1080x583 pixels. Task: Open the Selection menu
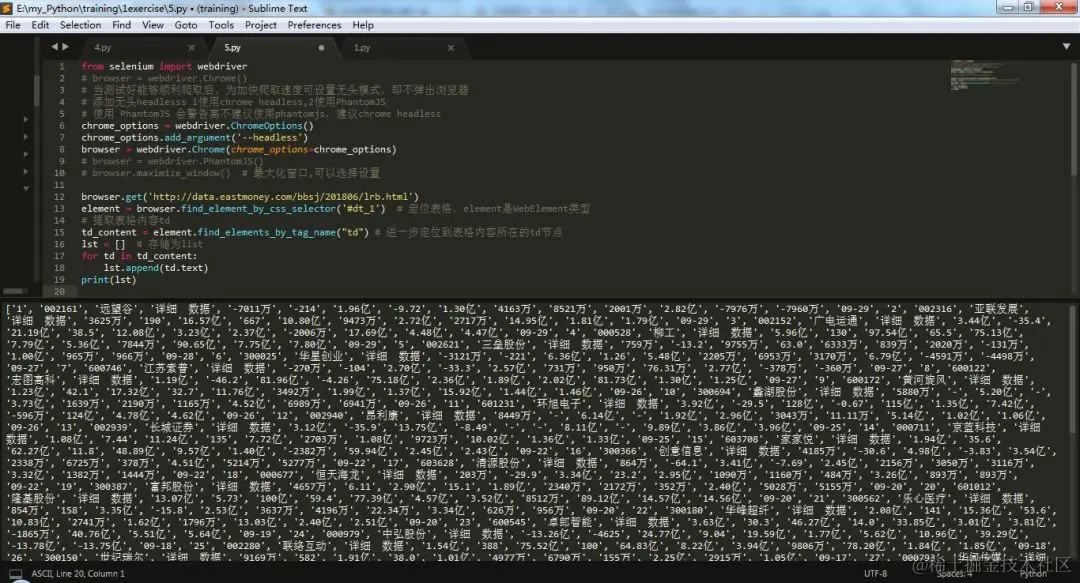[x=80, y=25]
